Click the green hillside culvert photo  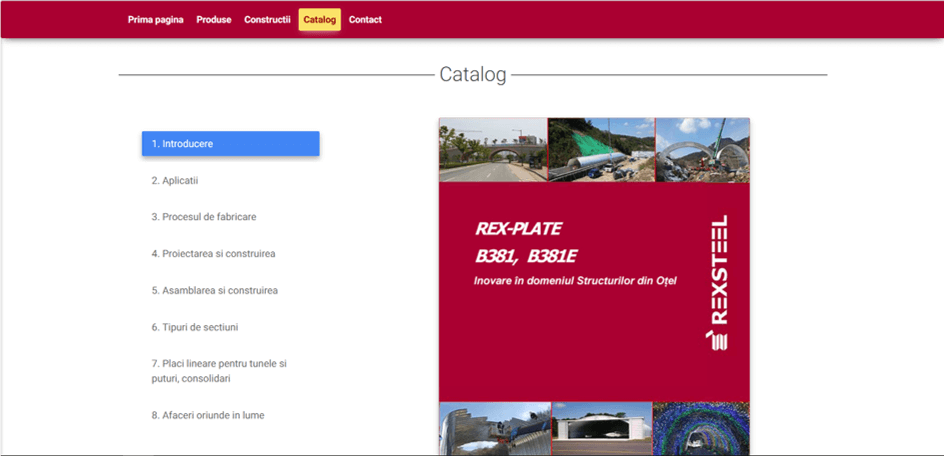click(x=601, y=150)
